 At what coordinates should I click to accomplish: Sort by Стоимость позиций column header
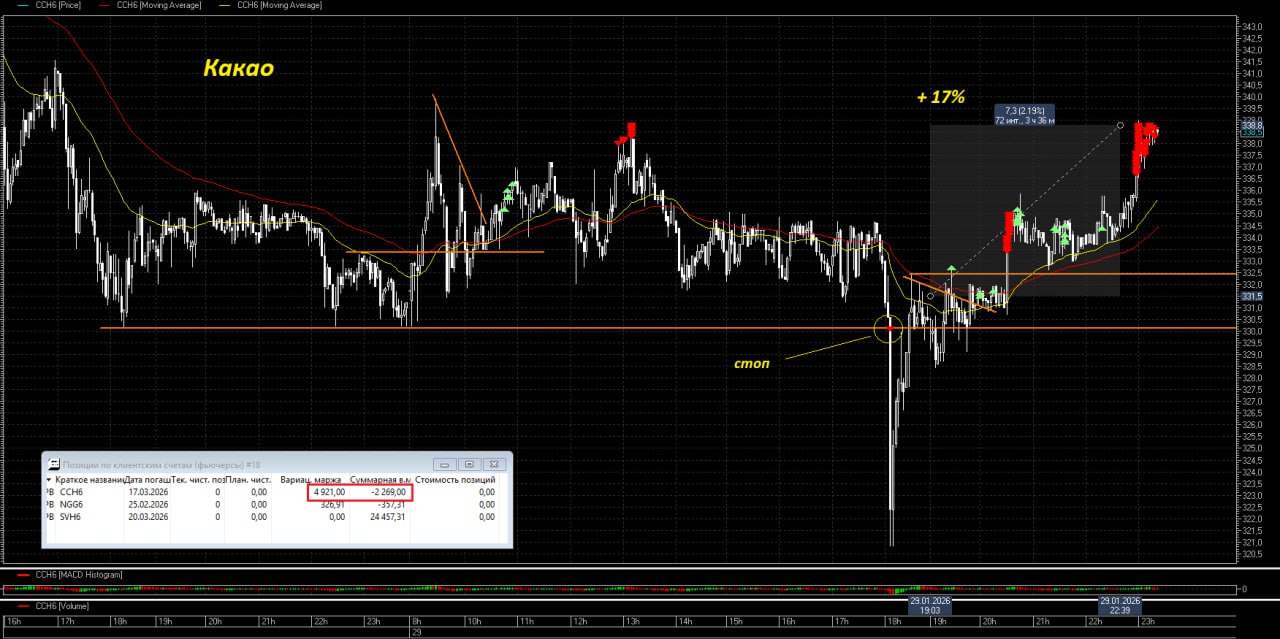455,480
